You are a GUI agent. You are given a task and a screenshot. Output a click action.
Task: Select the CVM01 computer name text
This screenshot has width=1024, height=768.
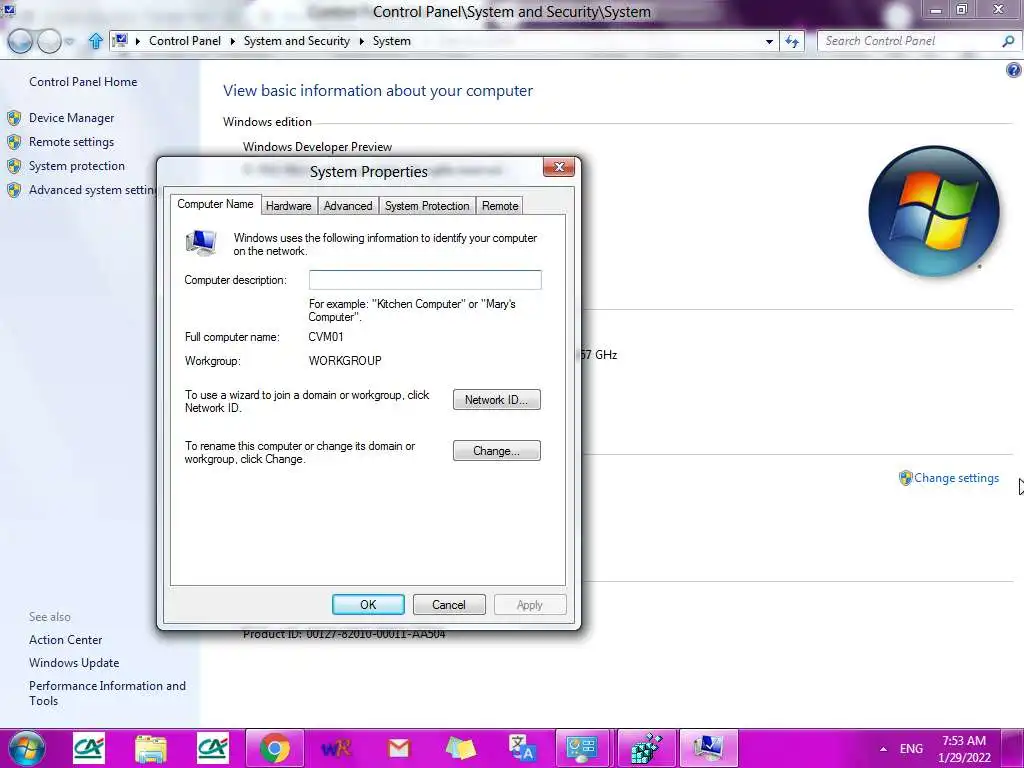click(x=326, y=337)
